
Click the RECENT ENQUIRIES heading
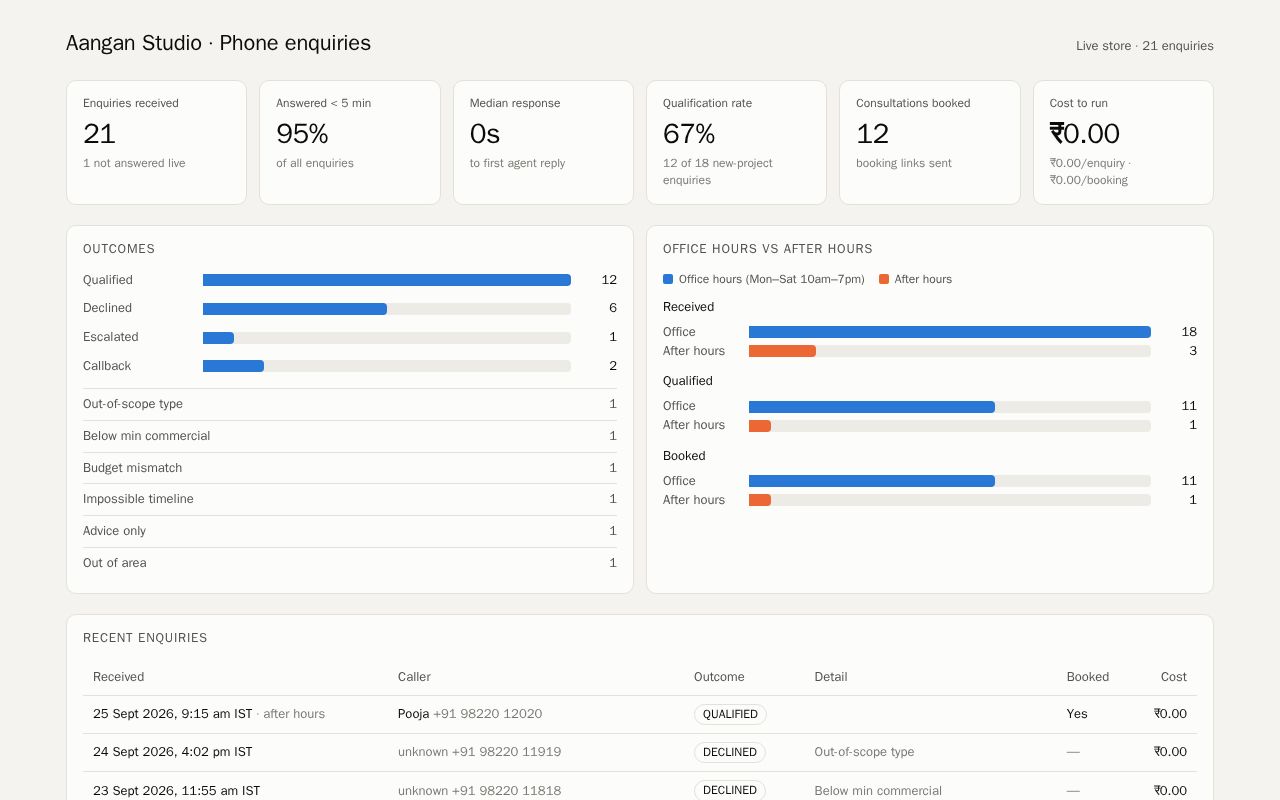(145, 638)
